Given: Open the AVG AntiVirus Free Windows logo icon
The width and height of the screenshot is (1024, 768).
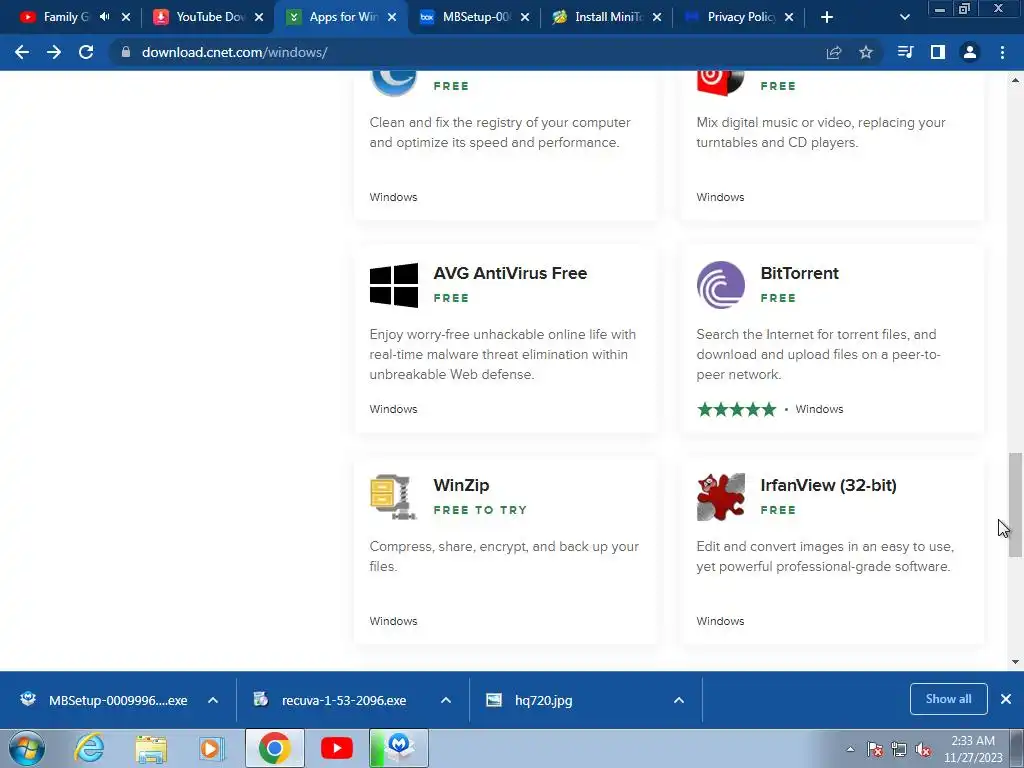Looking at the screenshot, I should point(394,285).
